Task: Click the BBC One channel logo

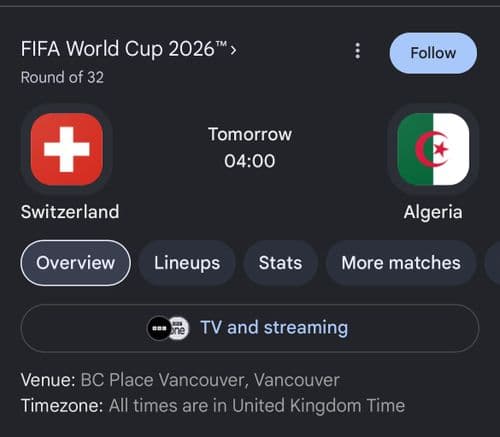Action: 180,328
